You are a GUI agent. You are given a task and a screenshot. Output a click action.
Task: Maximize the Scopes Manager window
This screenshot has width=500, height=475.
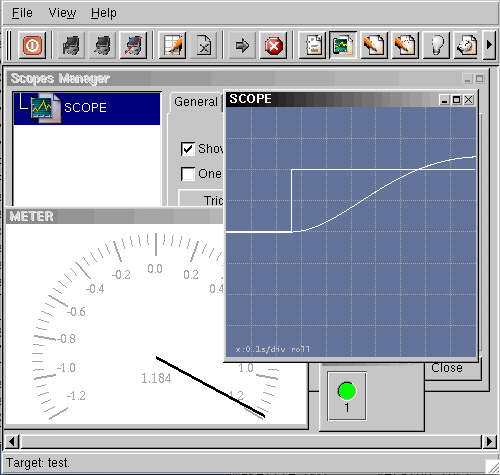point(480,79)
